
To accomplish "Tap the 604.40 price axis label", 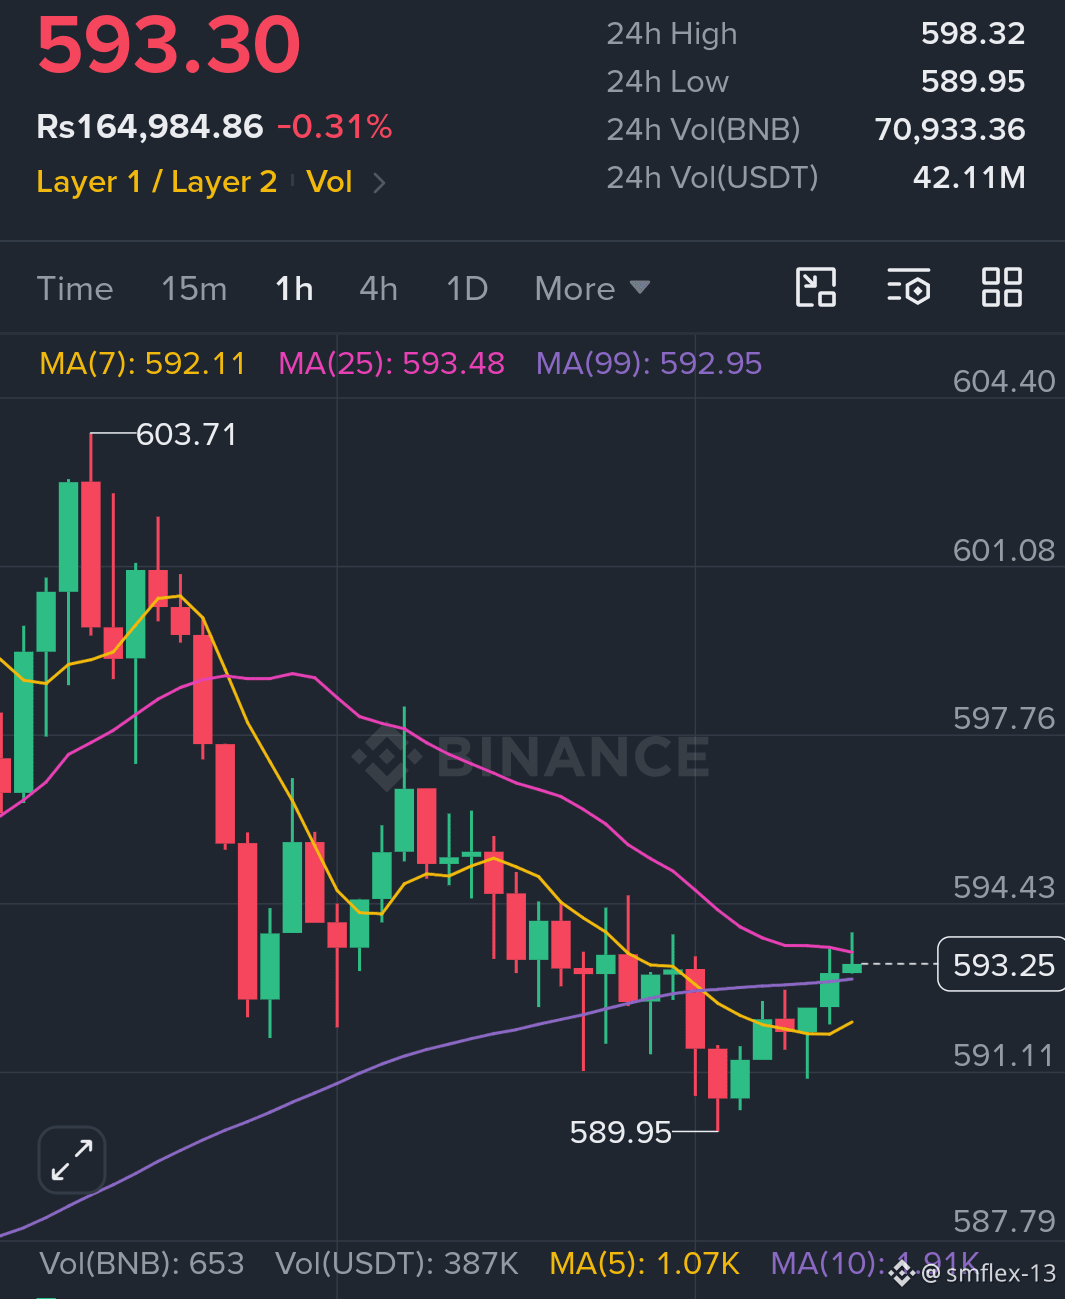I will tap(1004, 381).
